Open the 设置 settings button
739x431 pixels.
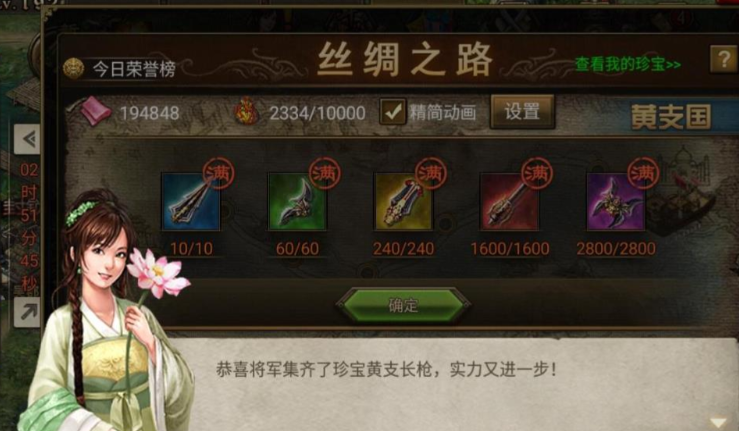tap(522, 112)
